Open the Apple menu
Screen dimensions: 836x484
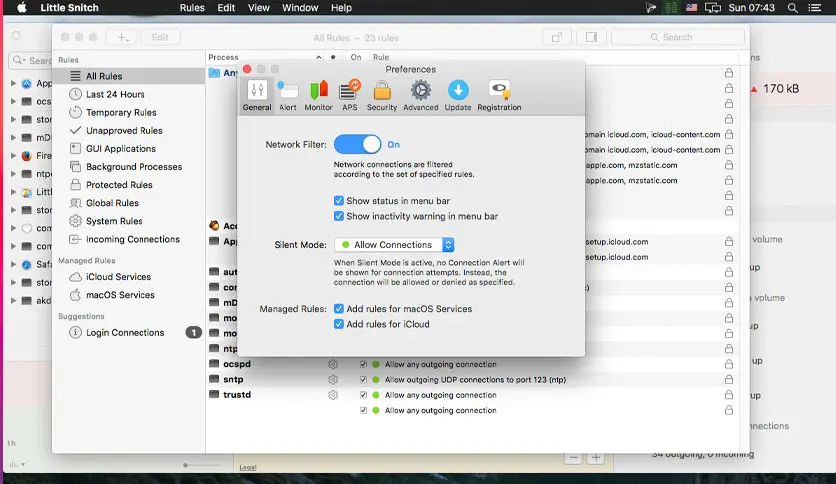pyautogui.click(x=22, y=8)
